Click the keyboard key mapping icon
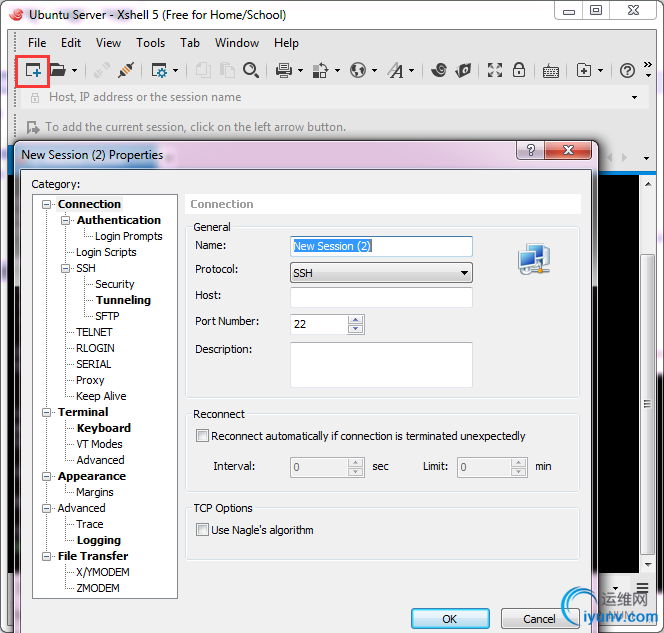This screenshot has height=633, width=664. [x=551, y=71]
